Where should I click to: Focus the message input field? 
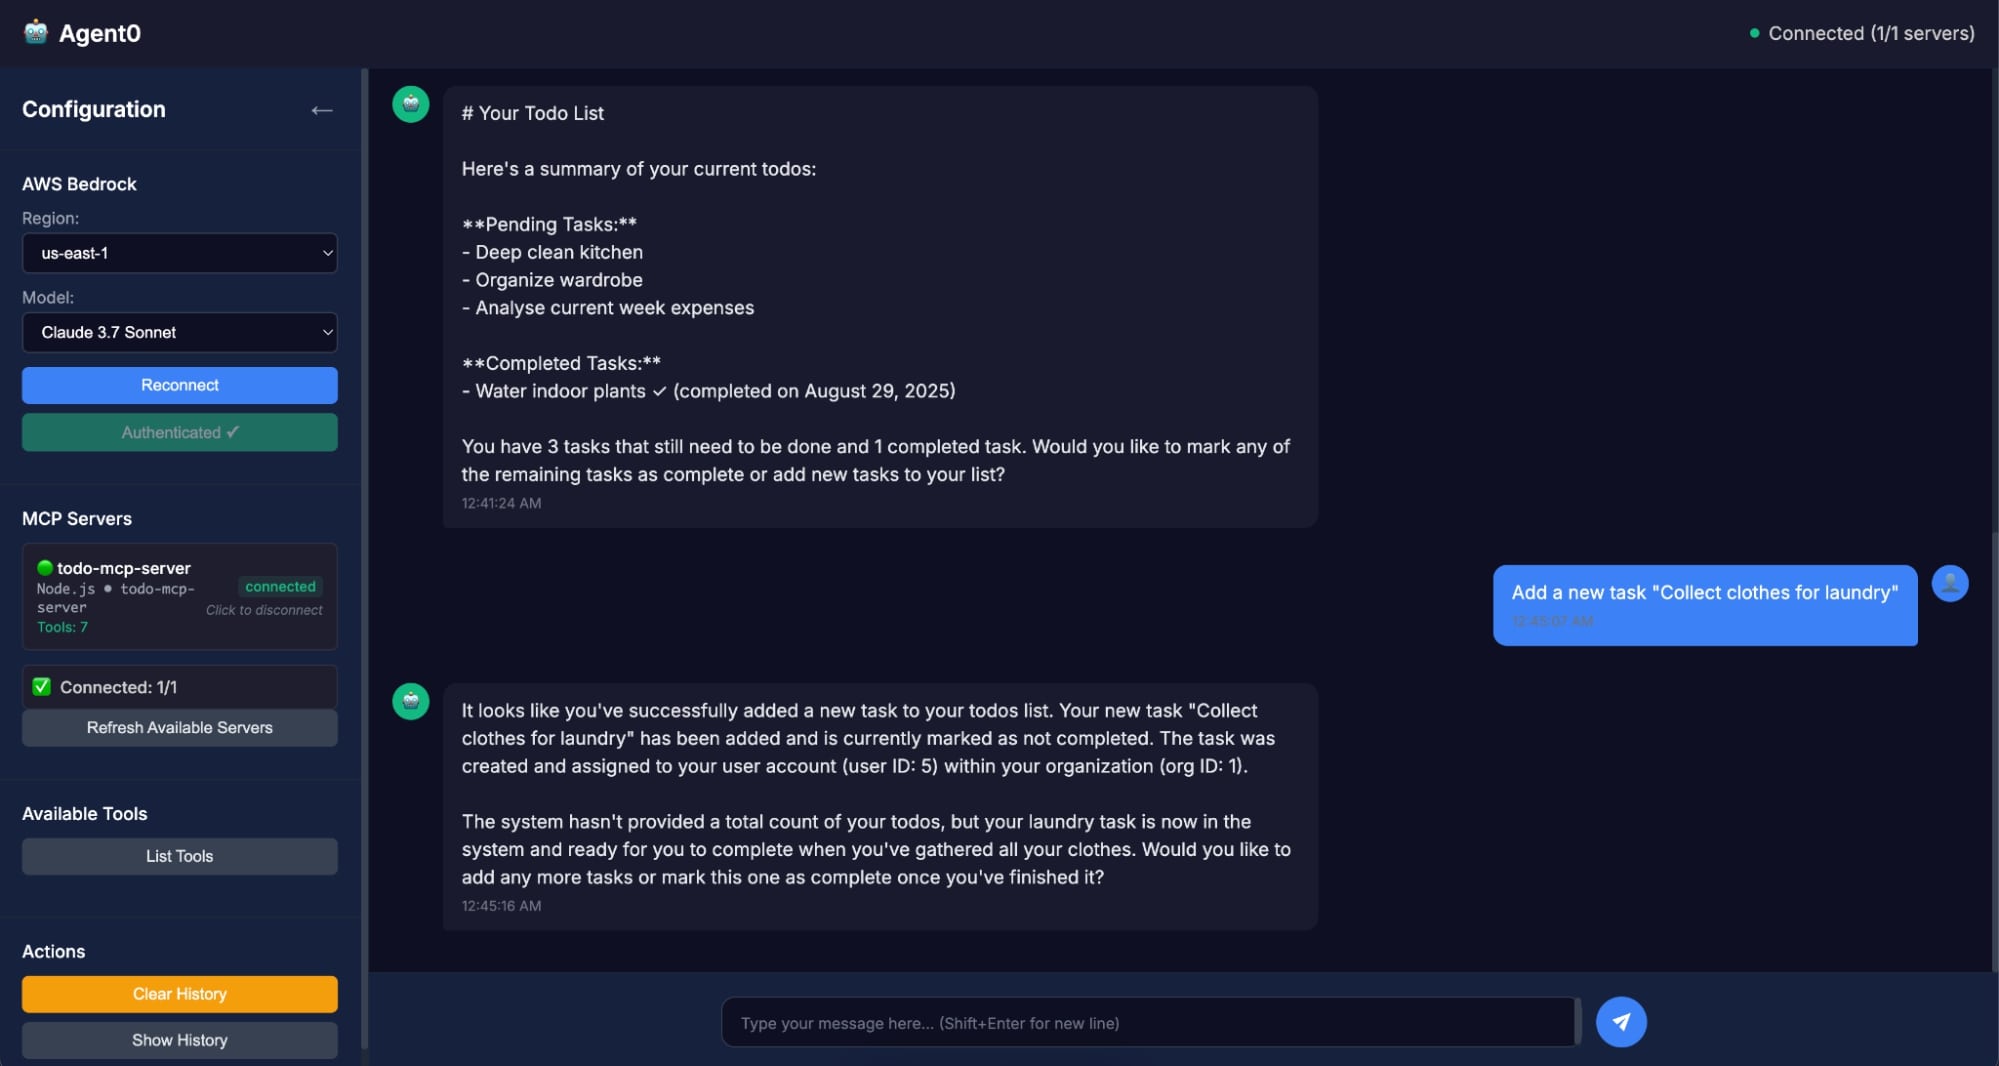[1148, 1023]
